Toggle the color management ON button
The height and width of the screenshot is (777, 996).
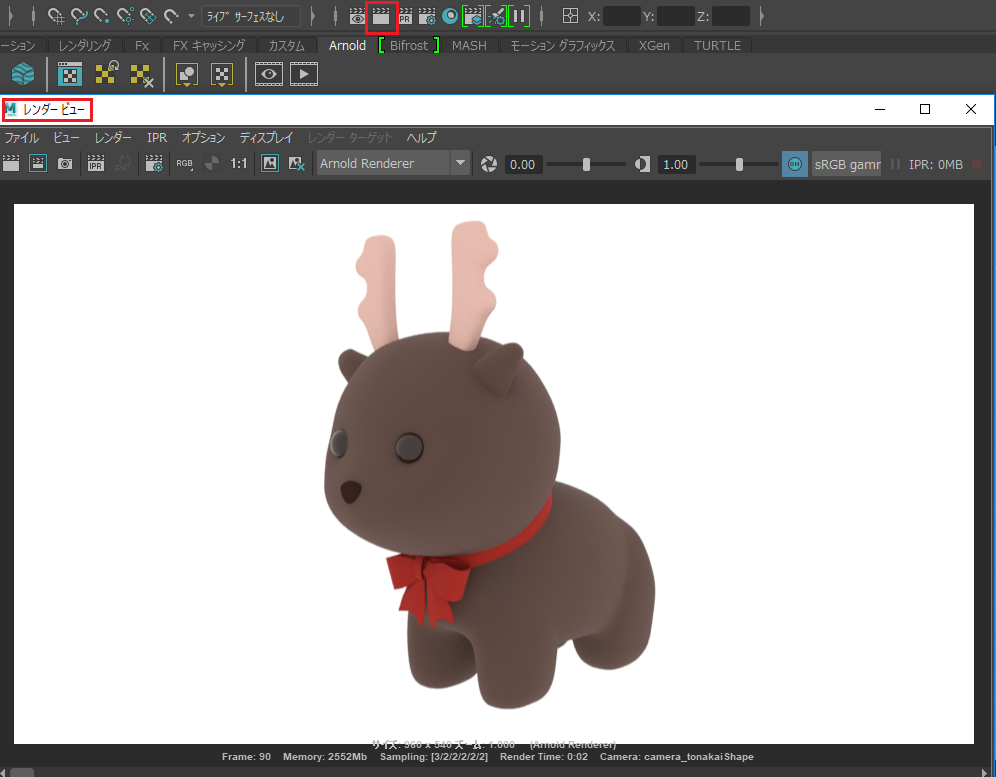click(x=794, y=164)
